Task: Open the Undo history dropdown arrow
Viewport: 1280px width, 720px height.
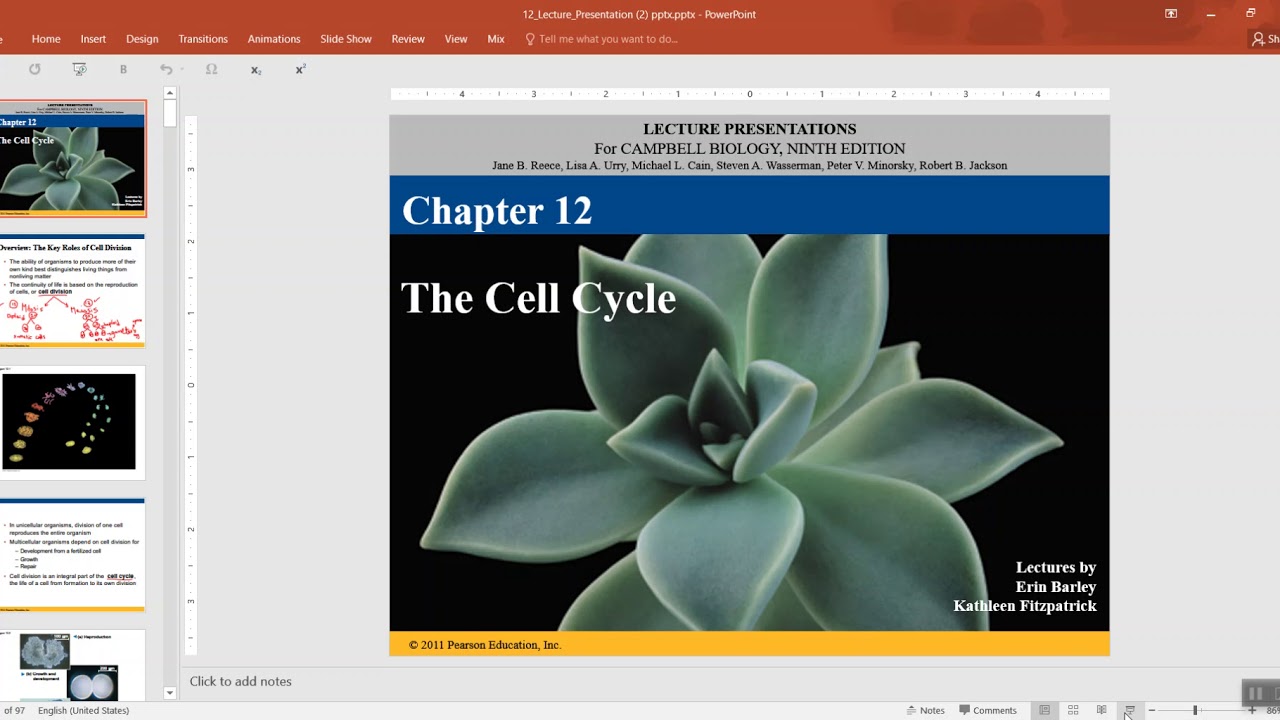Action: [x=182, y=70]
